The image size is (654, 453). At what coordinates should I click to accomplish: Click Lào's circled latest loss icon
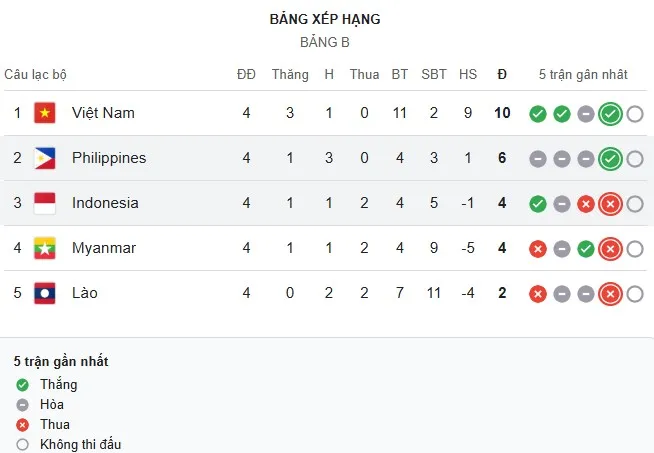611,294
